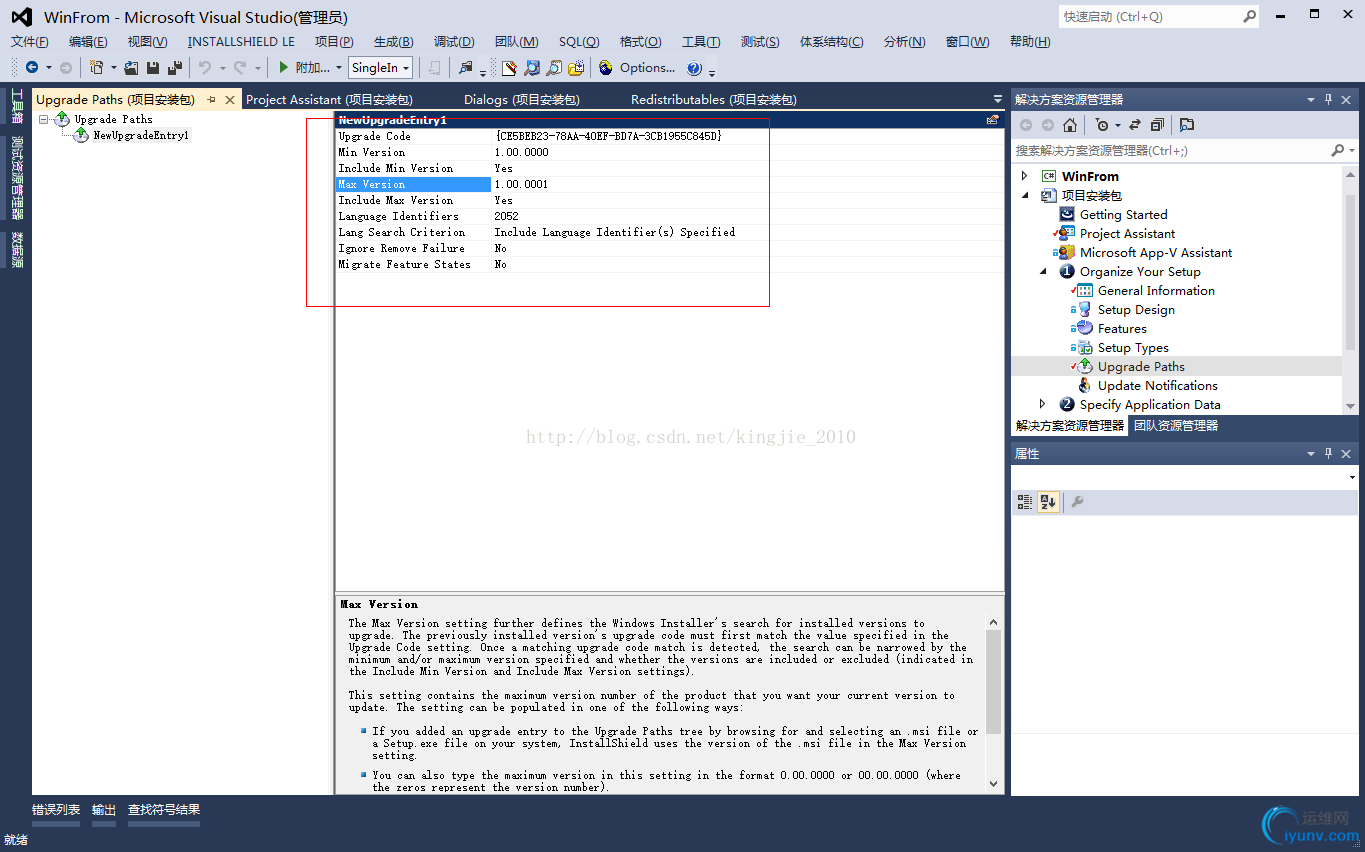Click the Find in Files toolbar icon
Screen dimensions: 1365x852
465,67
